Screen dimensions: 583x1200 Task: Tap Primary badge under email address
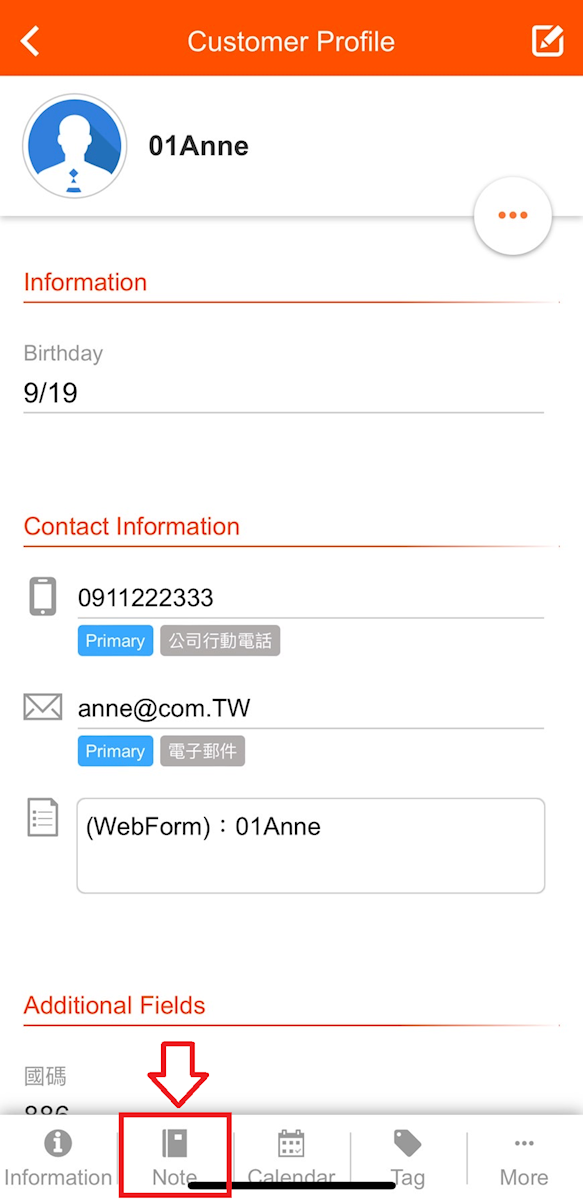coord(115,752)
